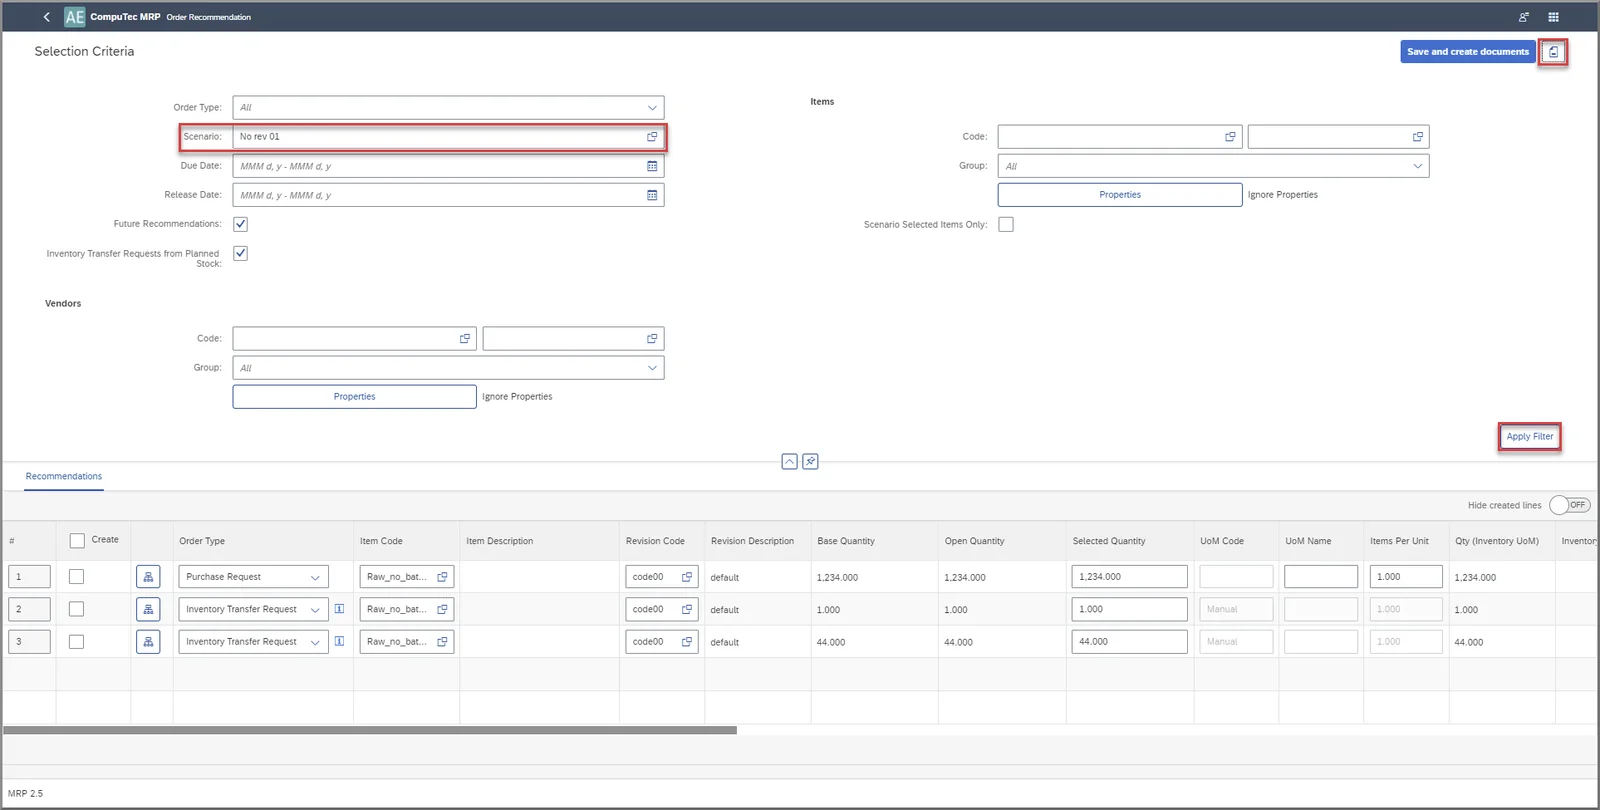Screen dimensions: 1600x810
Task: Open row 1 Purchase Request order type dropdown
Action: pos(315,577)
